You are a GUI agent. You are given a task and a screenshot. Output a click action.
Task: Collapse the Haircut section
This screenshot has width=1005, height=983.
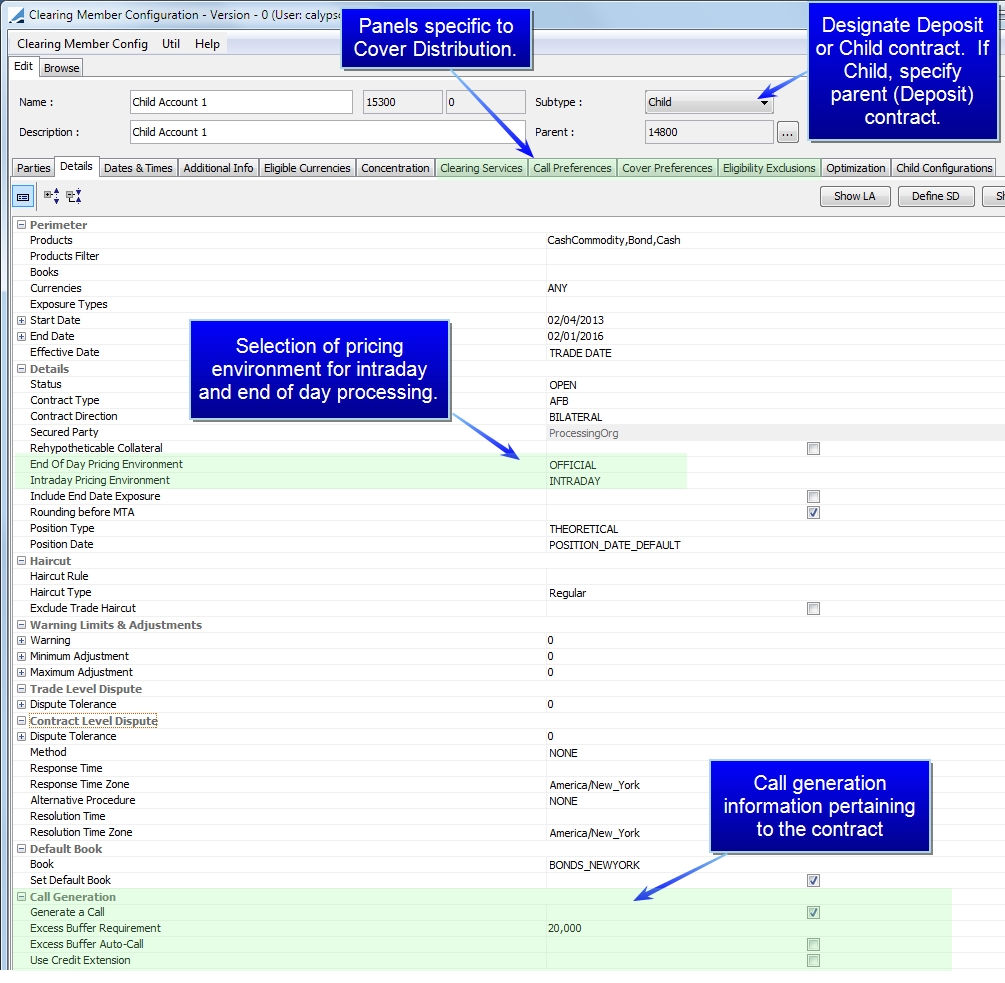21,561
